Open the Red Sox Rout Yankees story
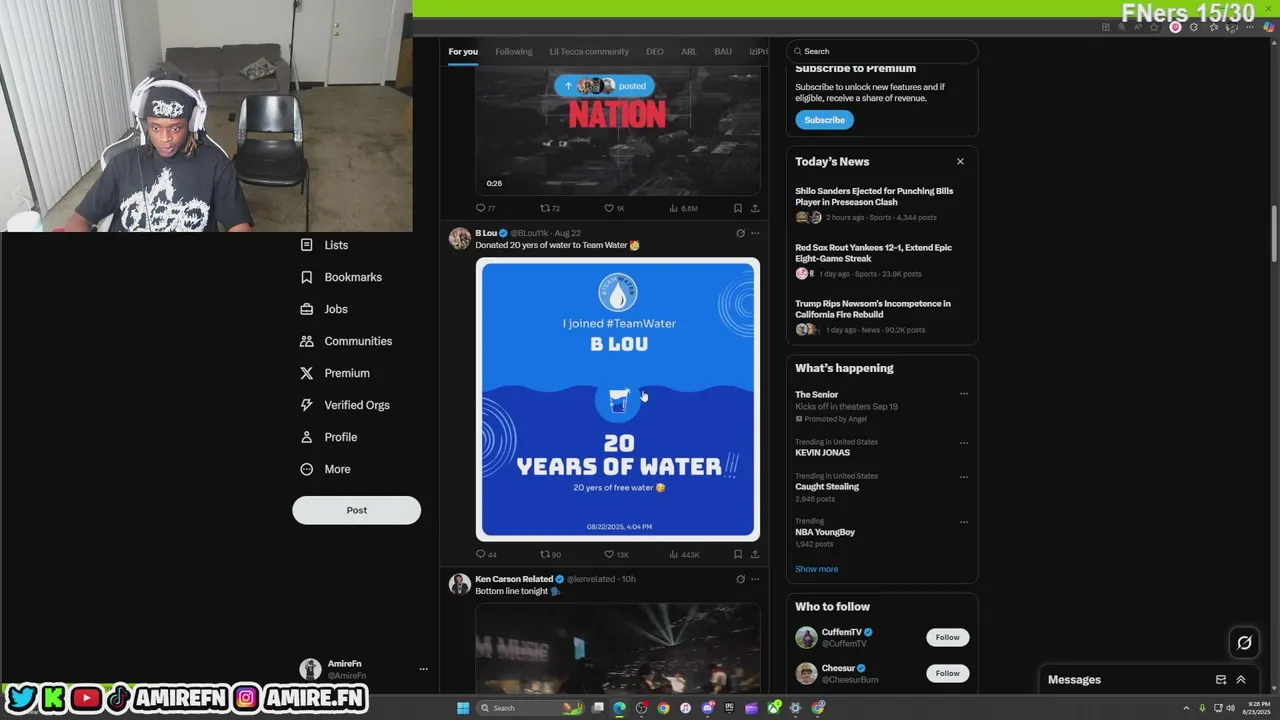This screenshot has width=1280, height=720. pos(873,253)
